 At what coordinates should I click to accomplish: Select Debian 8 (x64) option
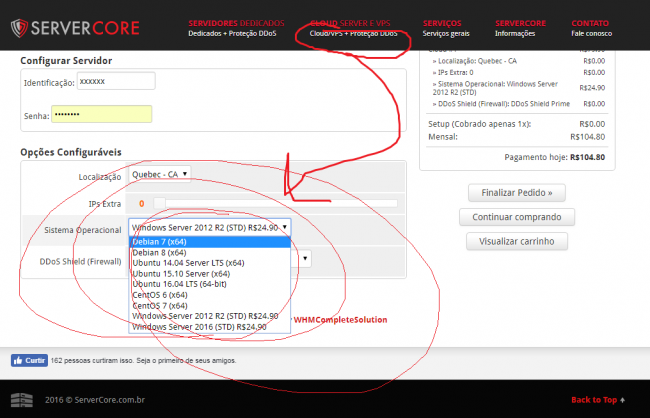coord(210,253)
